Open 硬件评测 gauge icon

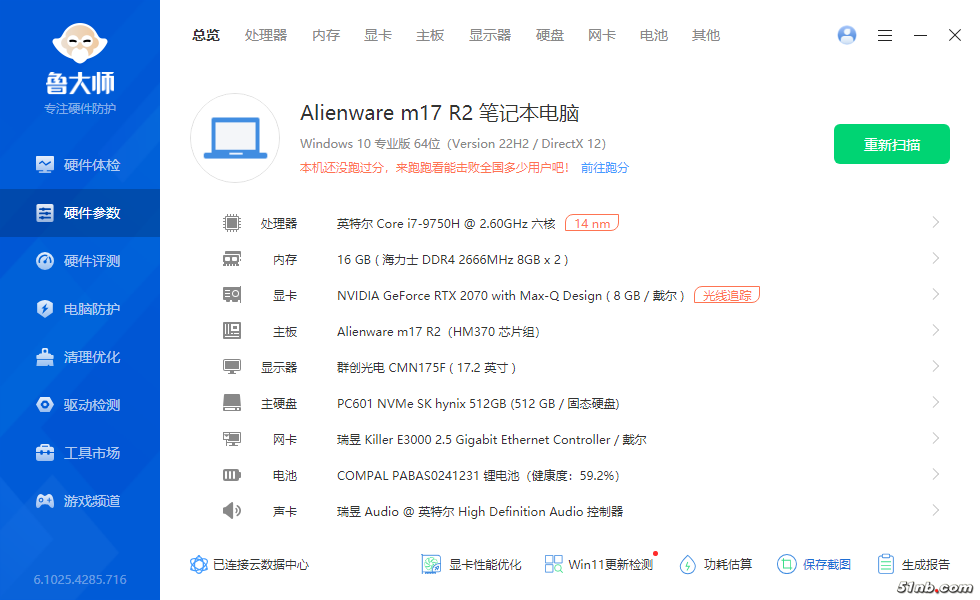click(x=45, y=261)
